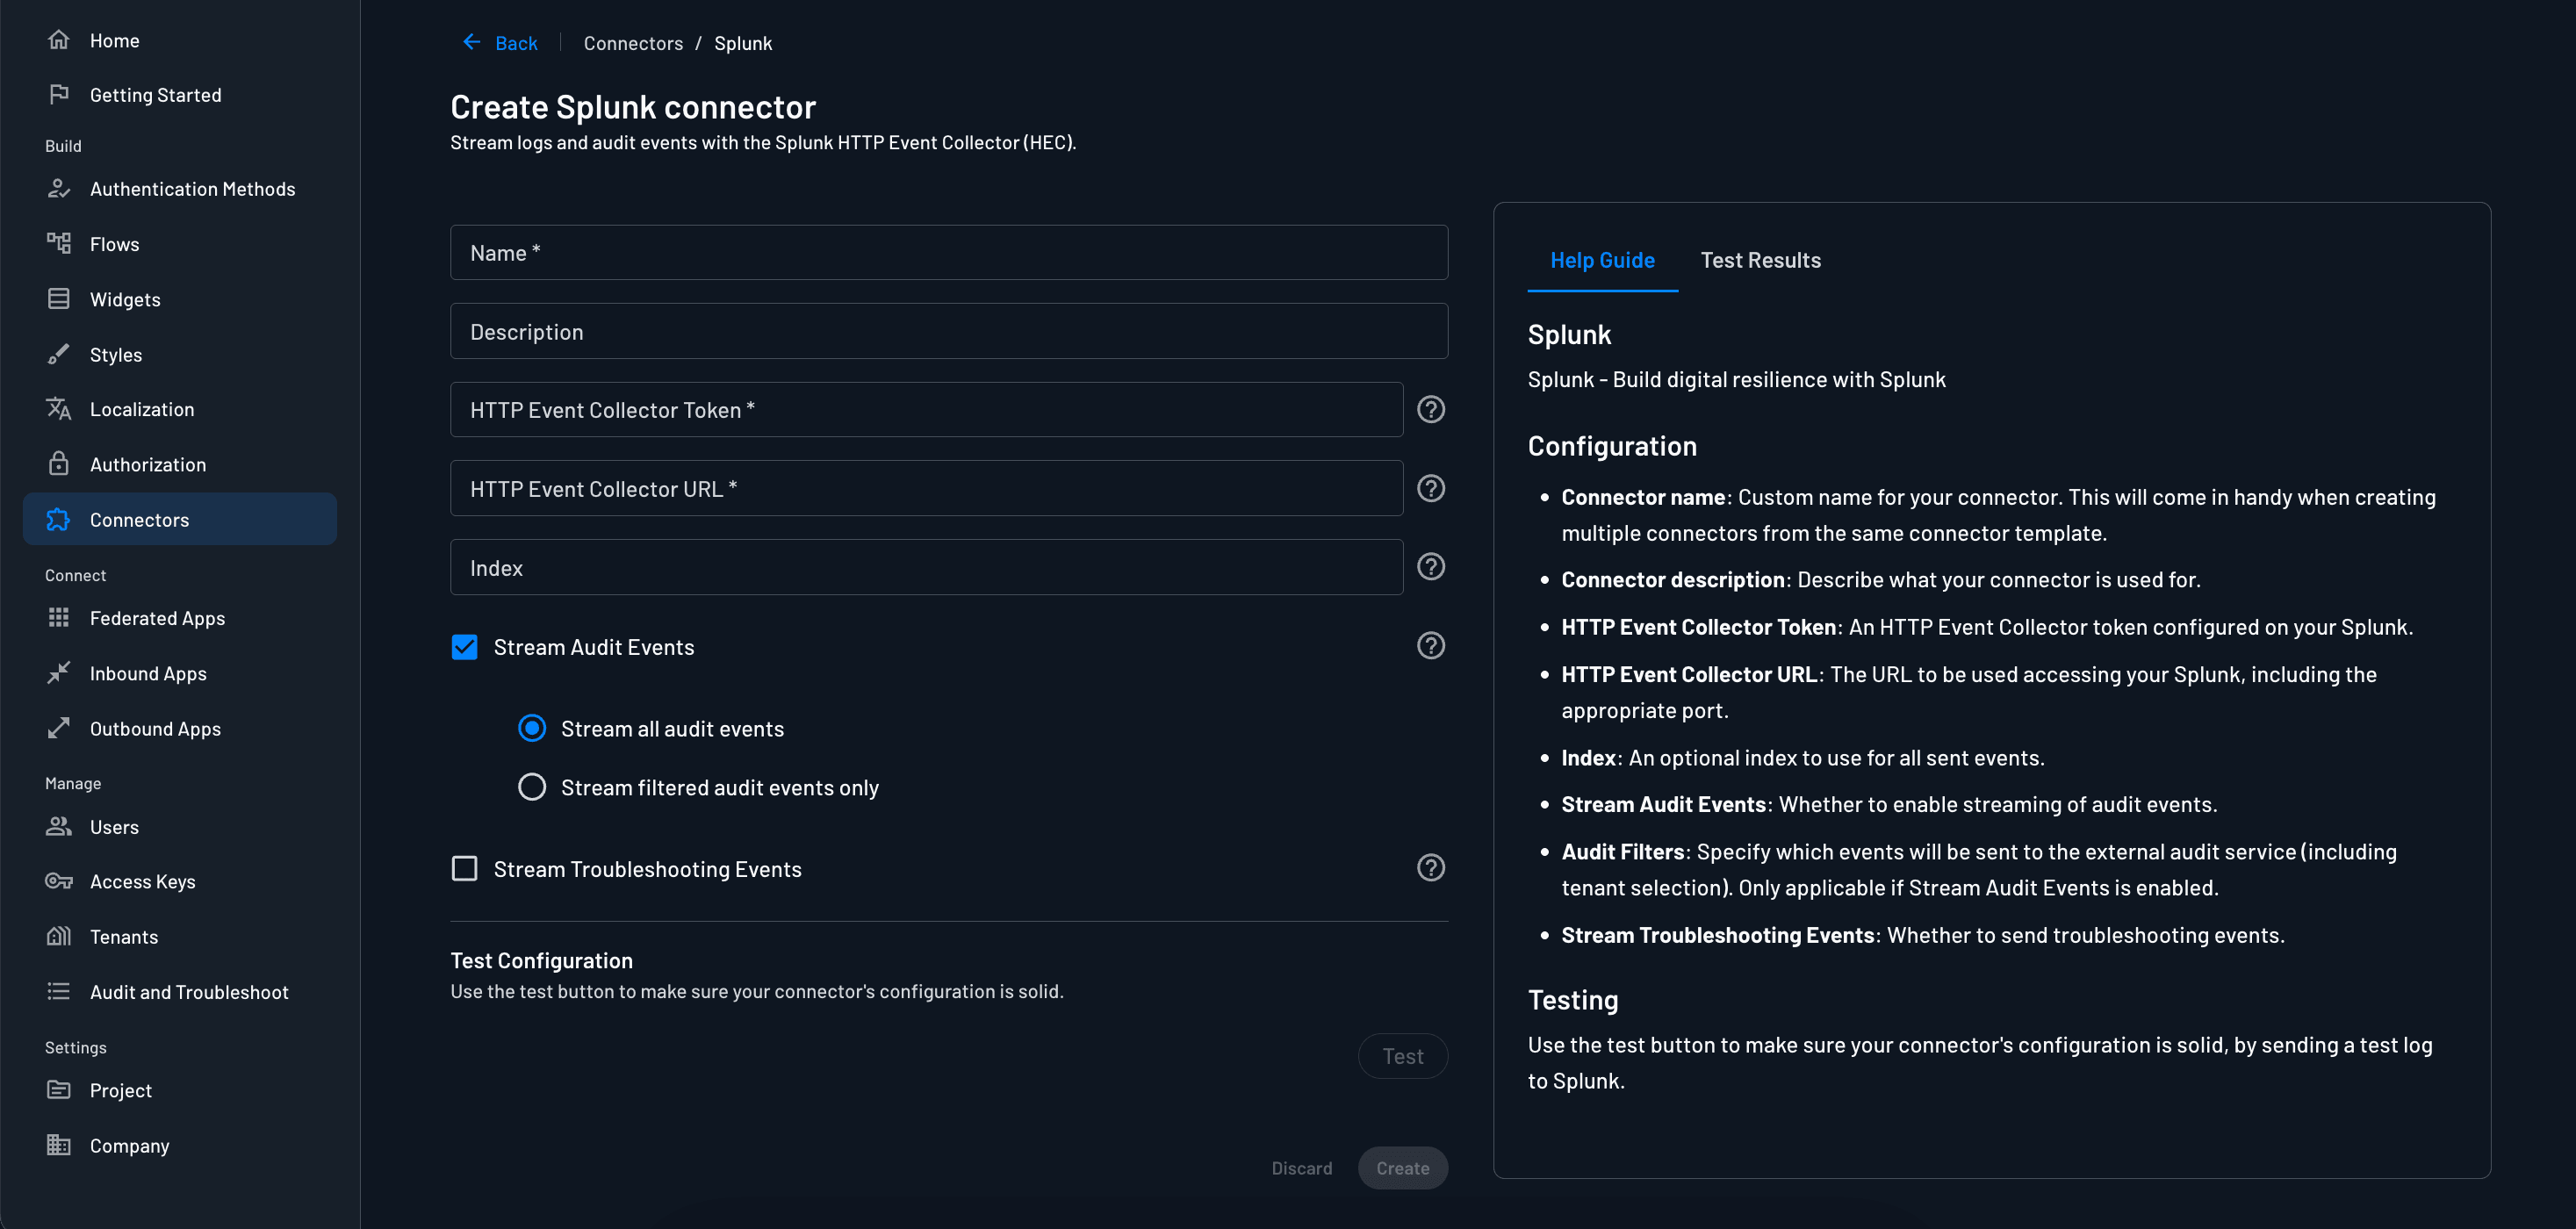Click the Access Keys icon
Screen dimensions: 2576x1229
click(x=58, y=881)
